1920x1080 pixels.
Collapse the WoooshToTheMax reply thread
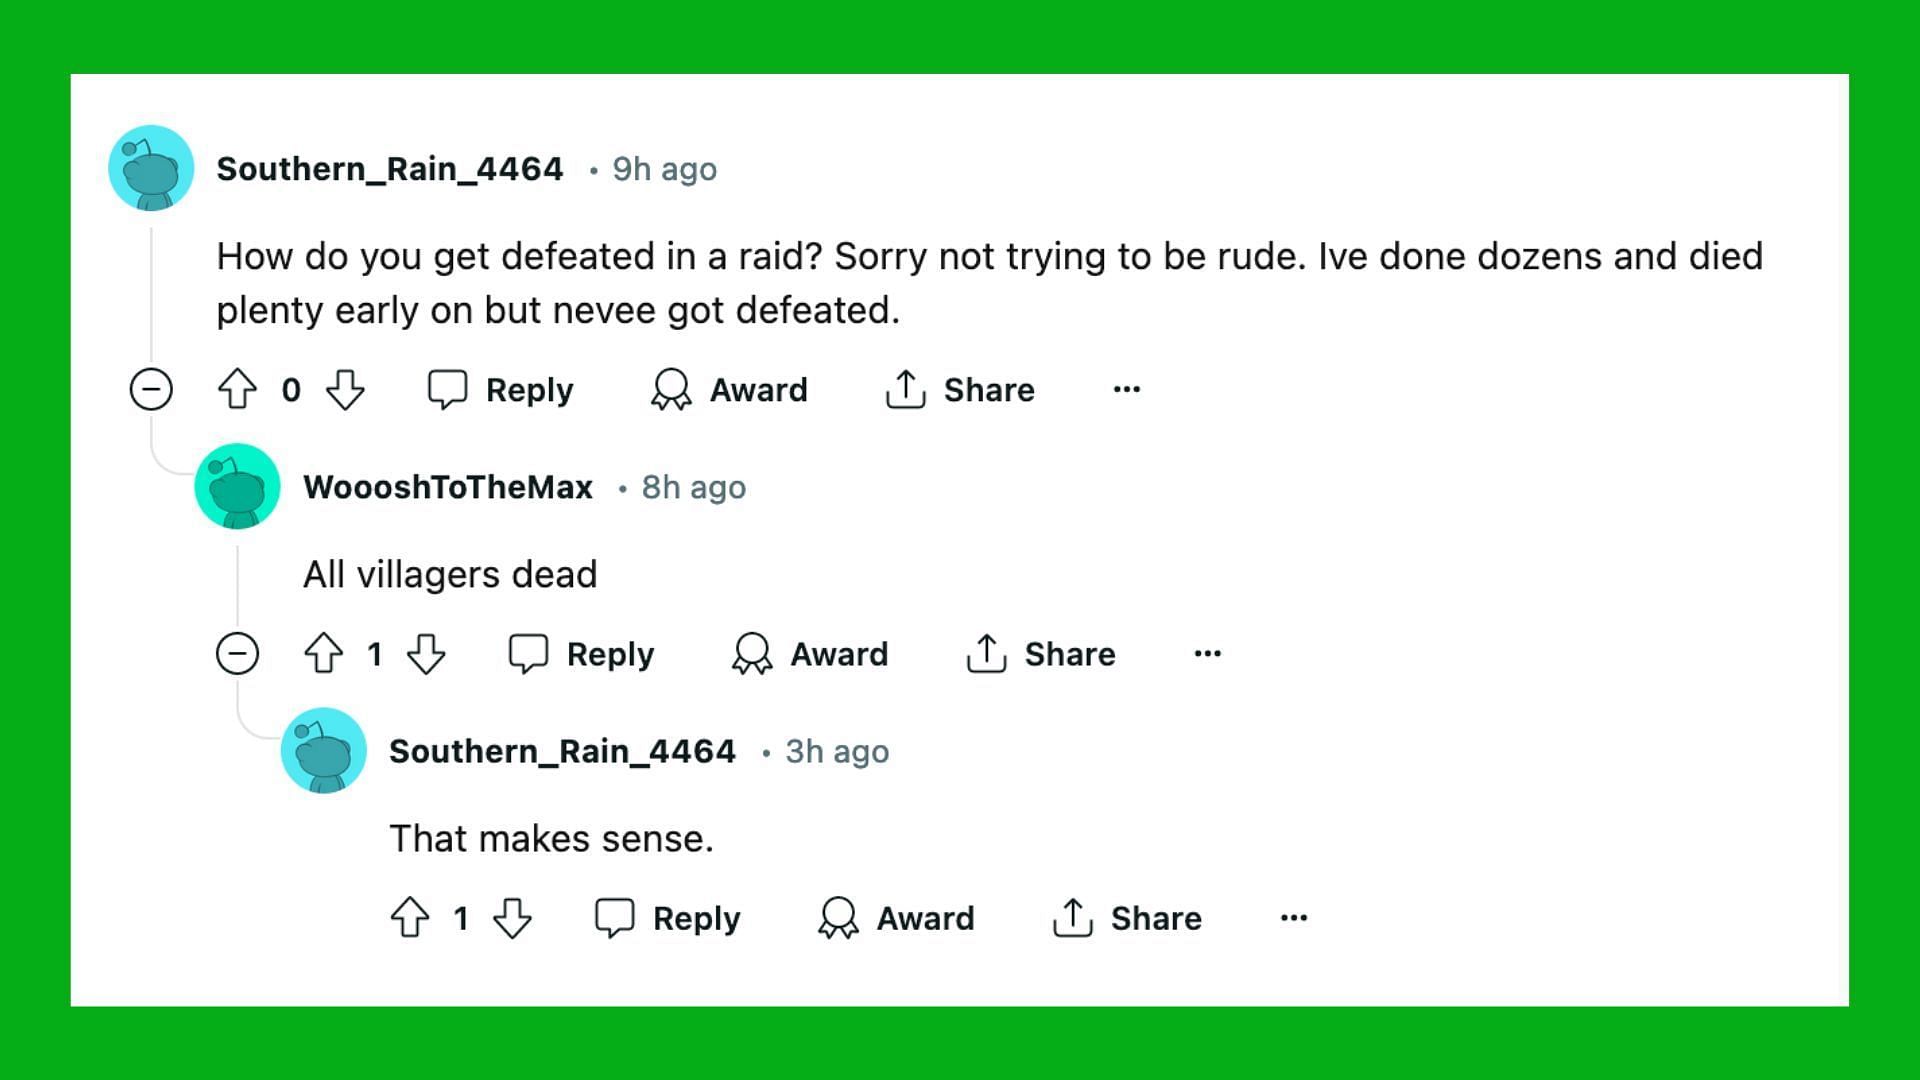pyautogui.click(x=237, y=654)
